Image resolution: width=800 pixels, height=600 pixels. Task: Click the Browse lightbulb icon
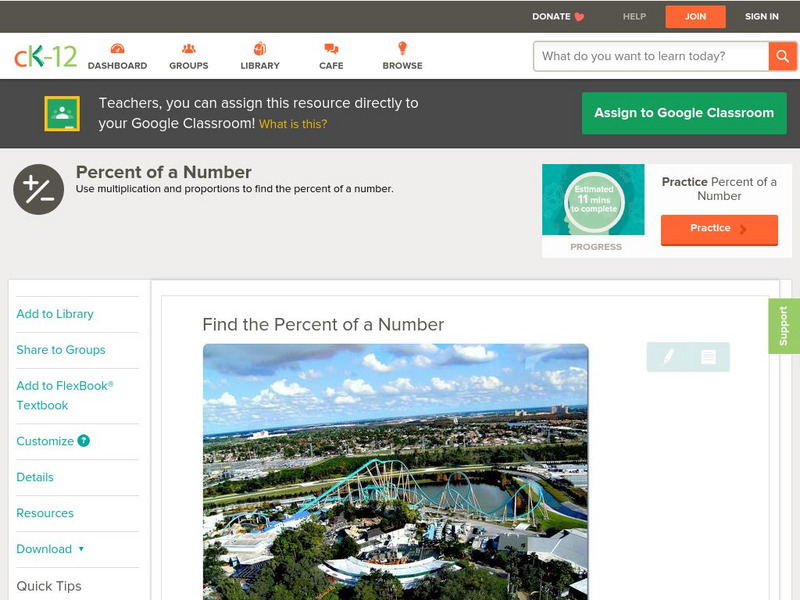pyautogui.click(x=402, y=49)
